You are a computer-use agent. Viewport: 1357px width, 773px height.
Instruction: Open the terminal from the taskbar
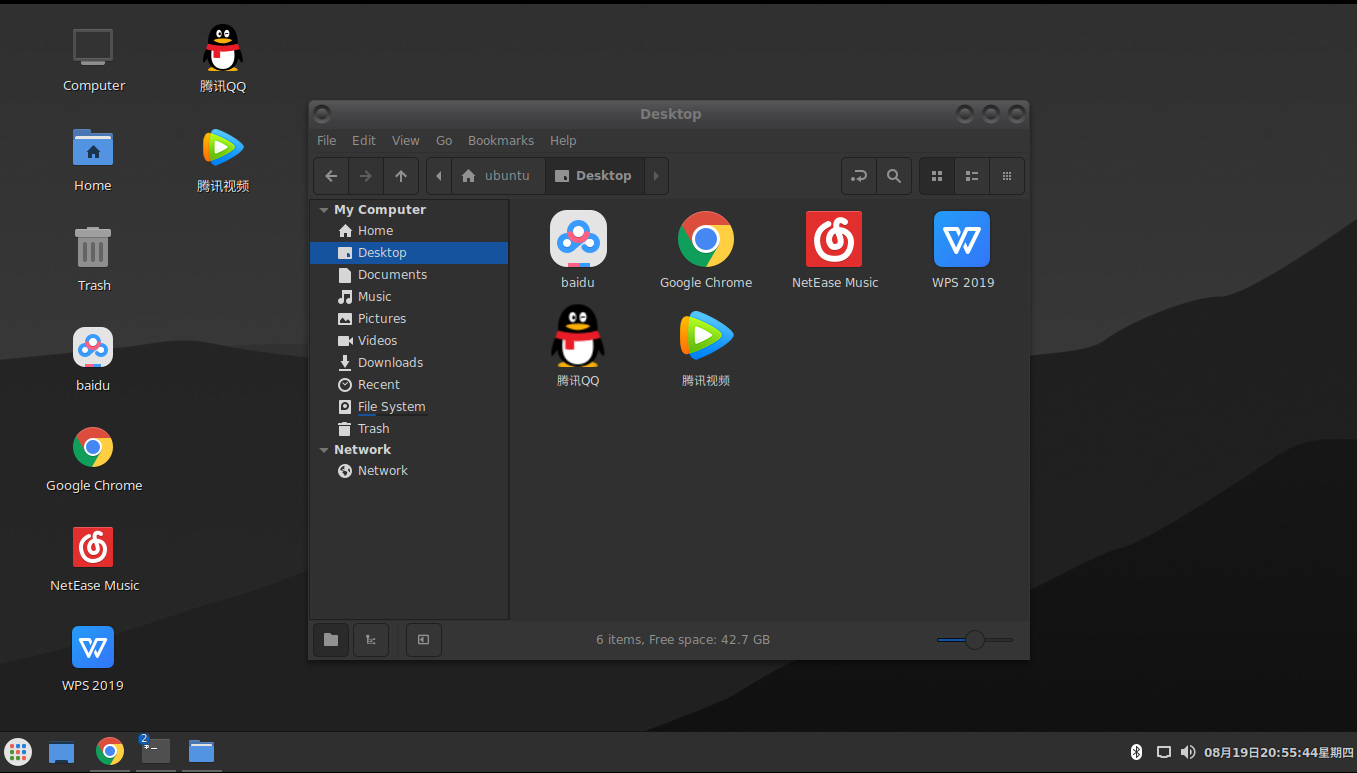point(156,752)
